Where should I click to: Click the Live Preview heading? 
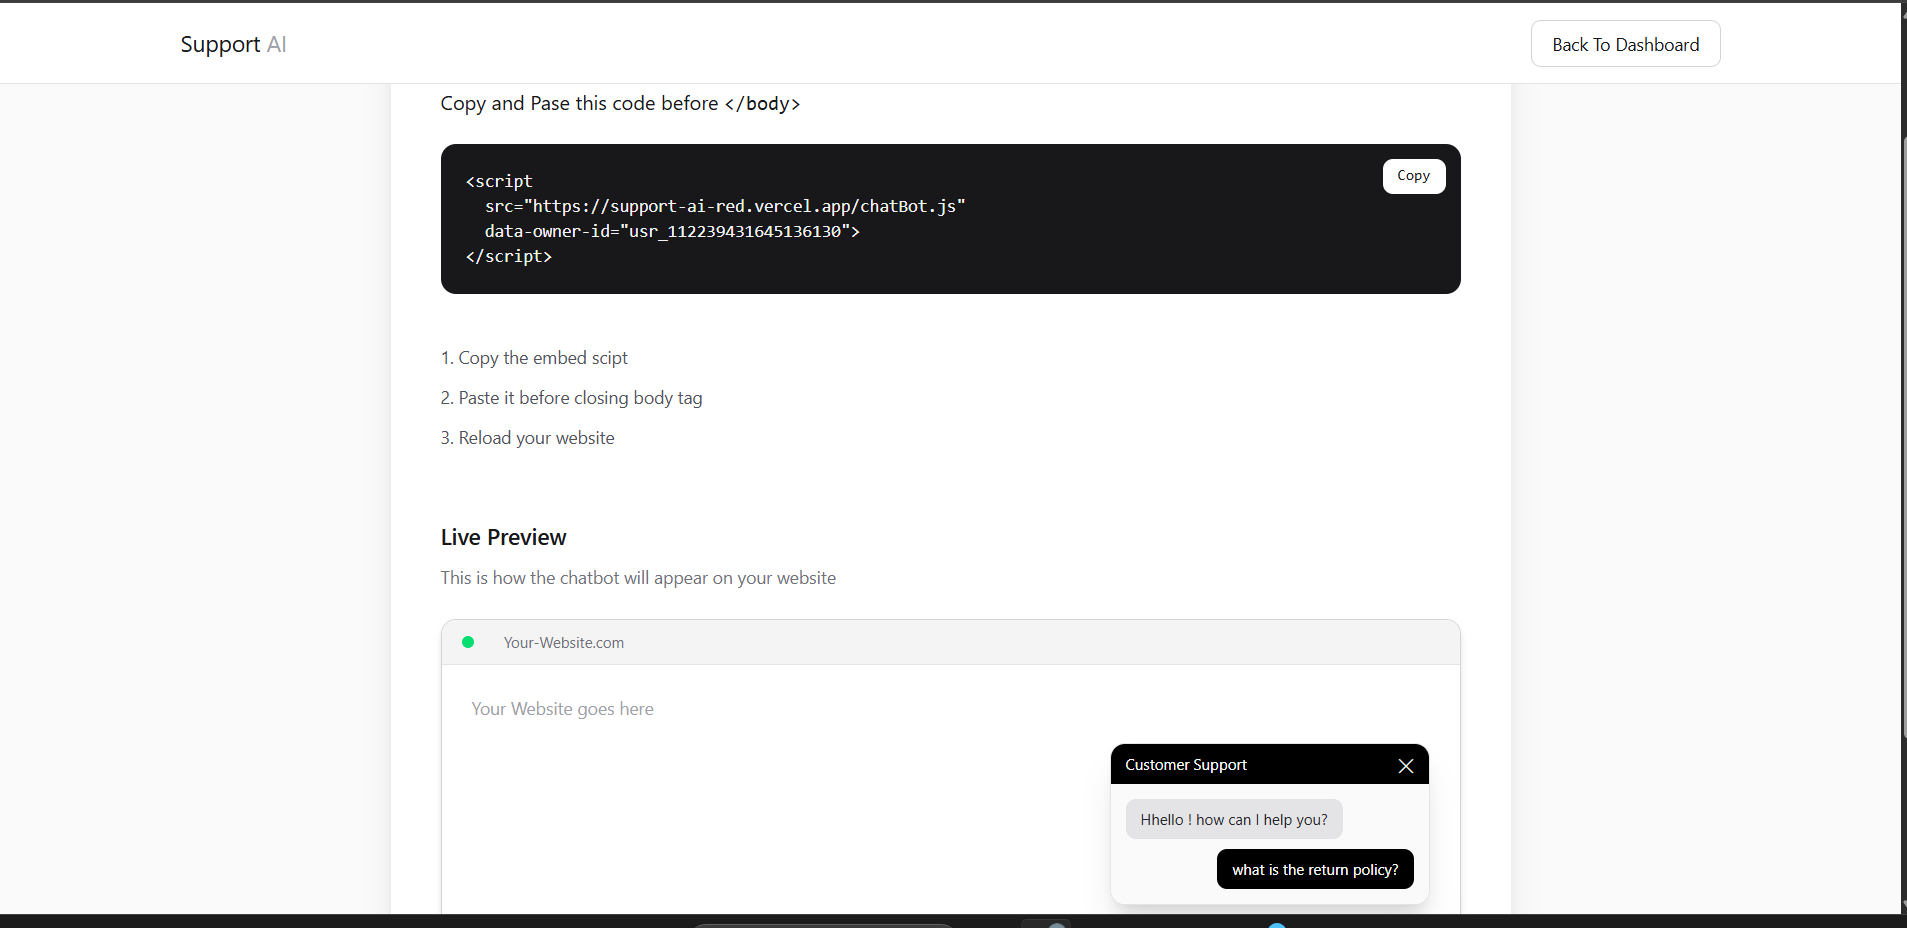[x=503, y=537]
